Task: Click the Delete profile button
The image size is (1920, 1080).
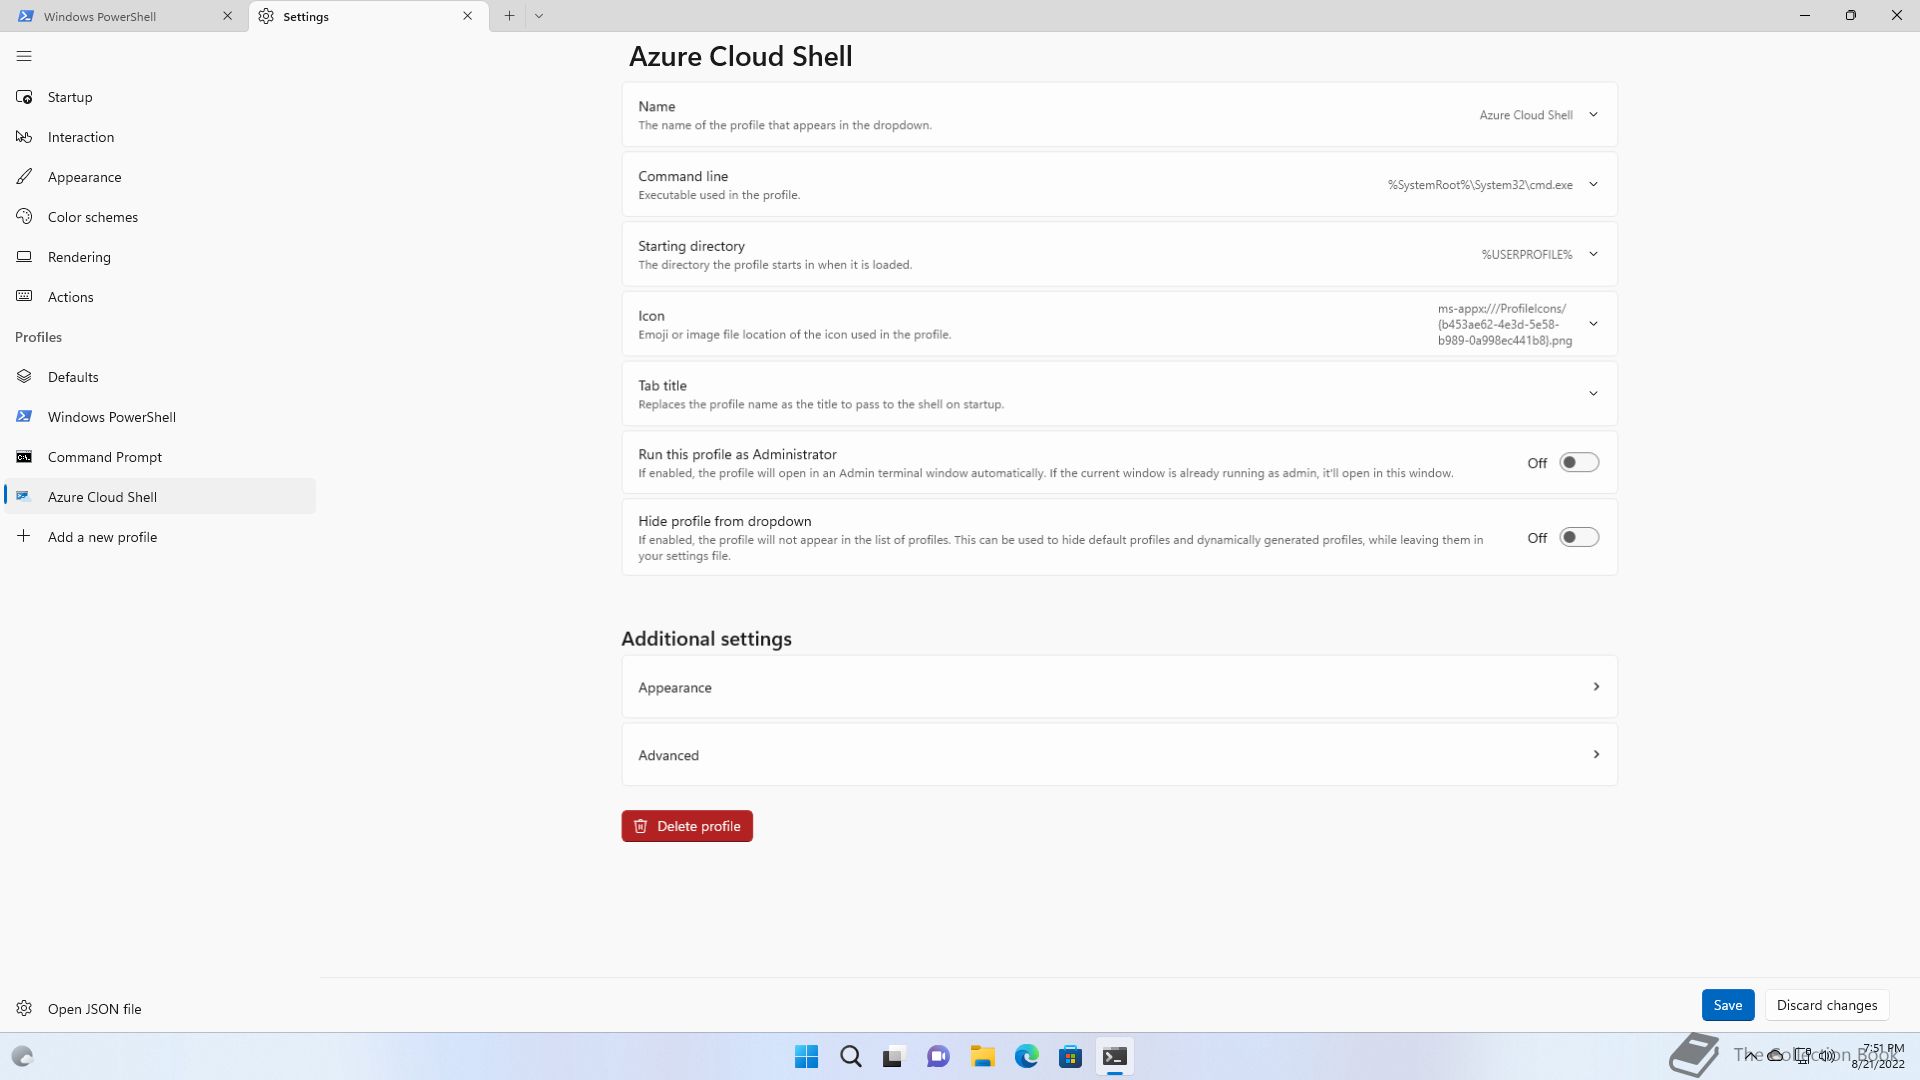Action: (x=687, y=826)
